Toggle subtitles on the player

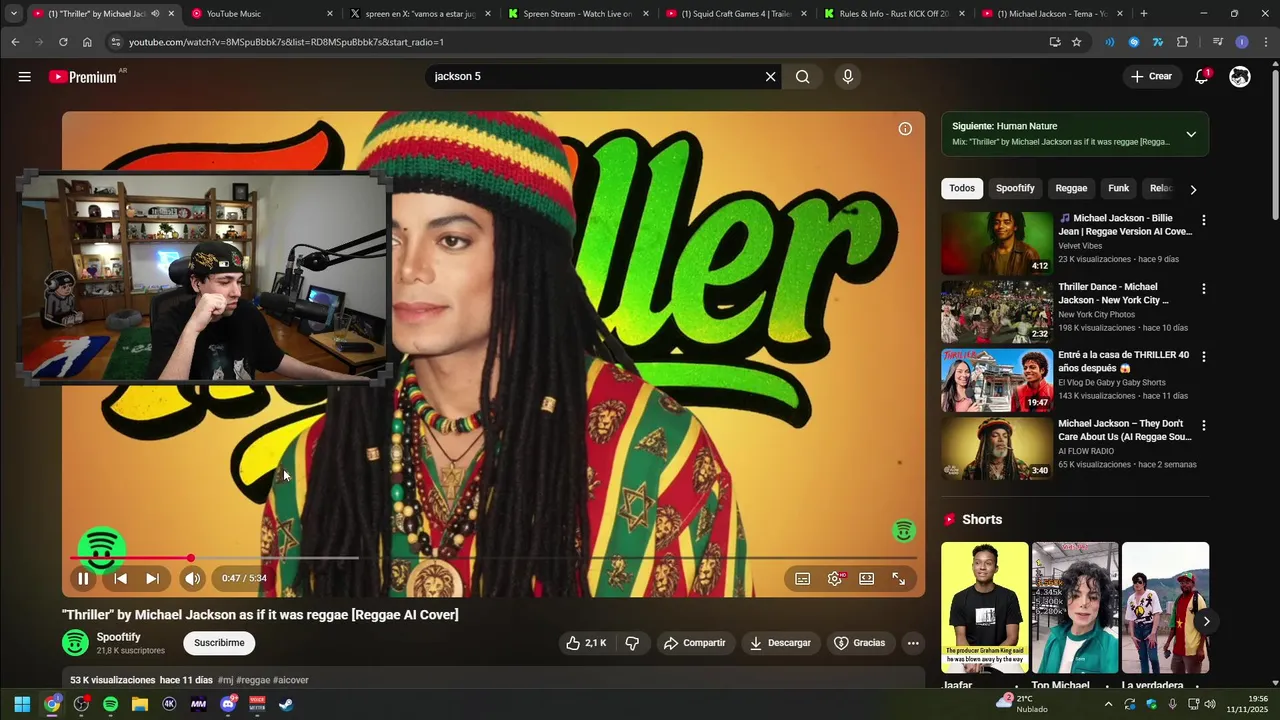coord(802,578)
